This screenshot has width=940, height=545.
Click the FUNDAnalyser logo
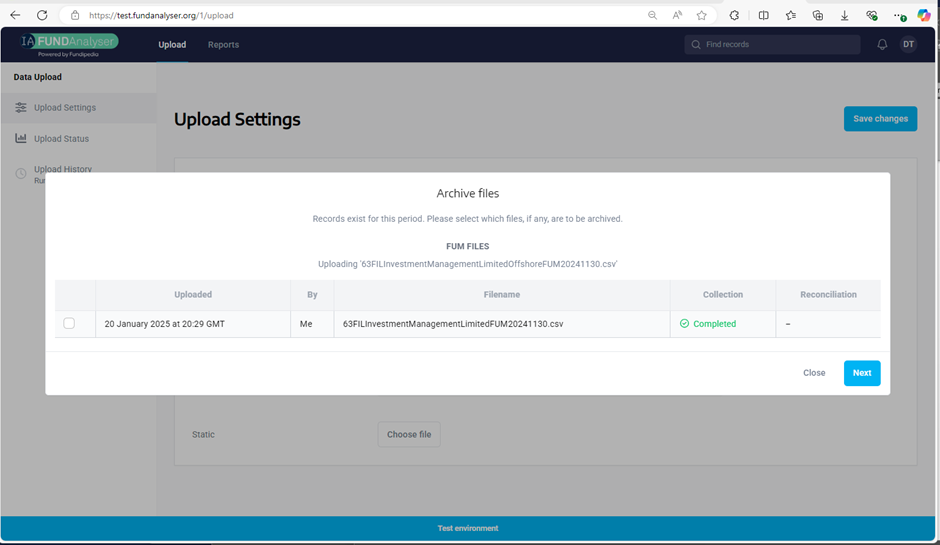(x=70, y=44)
